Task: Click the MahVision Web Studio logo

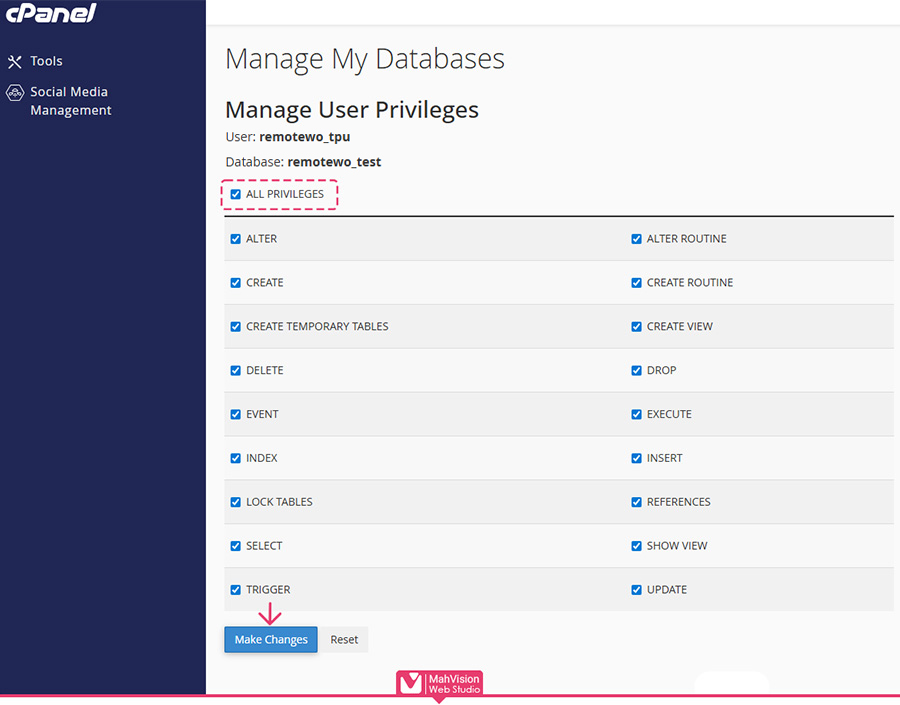Action: (x=439, y=683)
